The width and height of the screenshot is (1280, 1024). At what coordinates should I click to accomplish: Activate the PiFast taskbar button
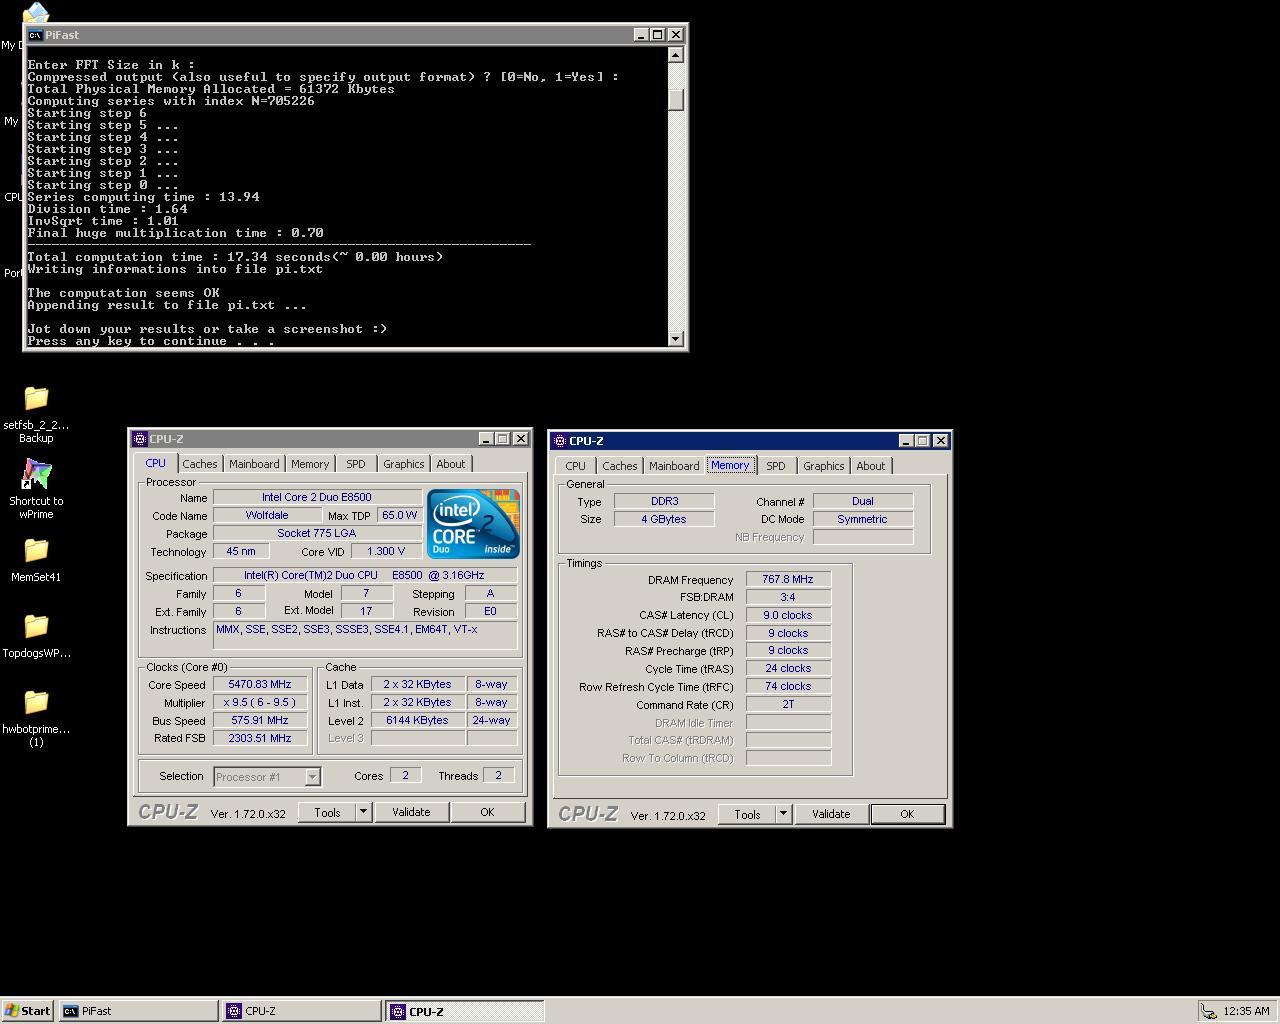[138, 1011]
